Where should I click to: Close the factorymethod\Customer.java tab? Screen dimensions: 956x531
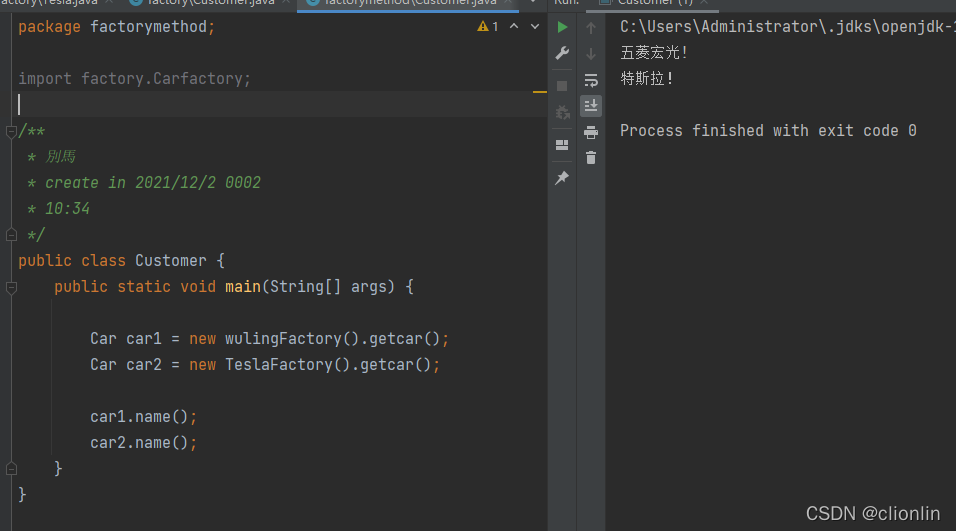508,2
